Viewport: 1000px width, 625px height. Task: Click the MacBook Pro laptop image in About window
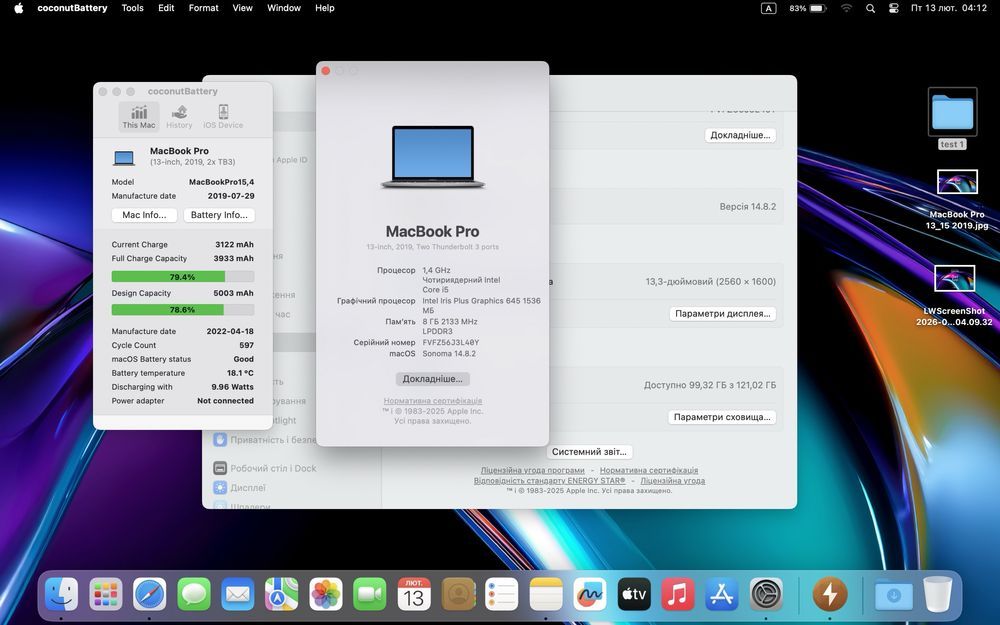coord(433,156)
